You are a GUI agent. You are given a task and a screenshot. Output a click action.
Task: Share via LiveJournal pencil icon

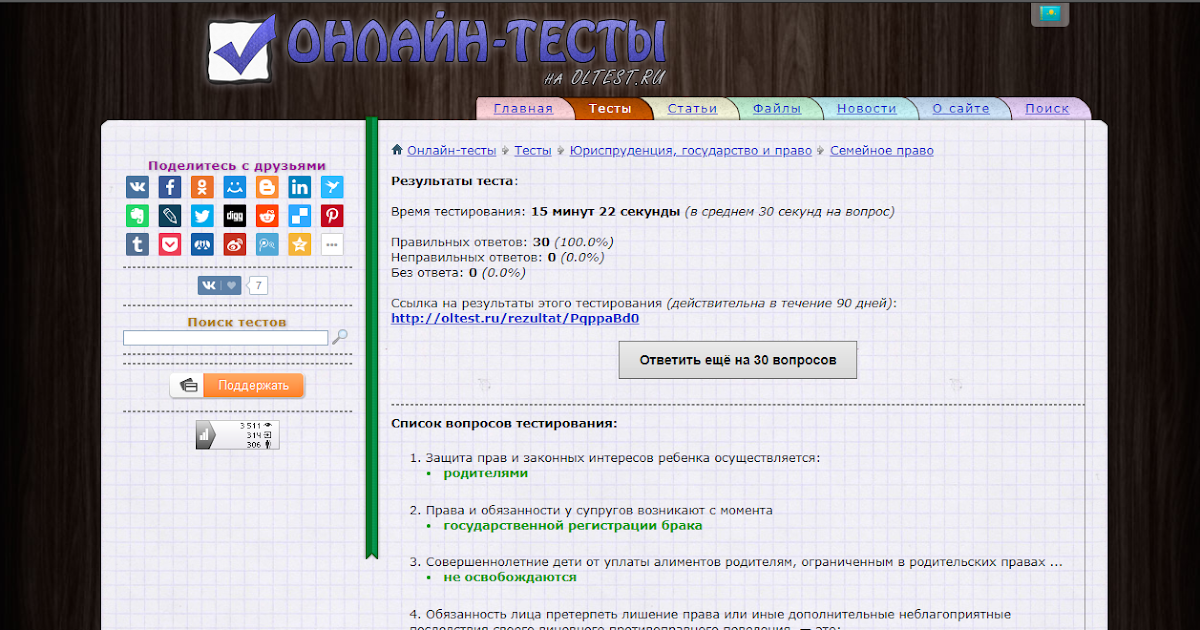170,216
